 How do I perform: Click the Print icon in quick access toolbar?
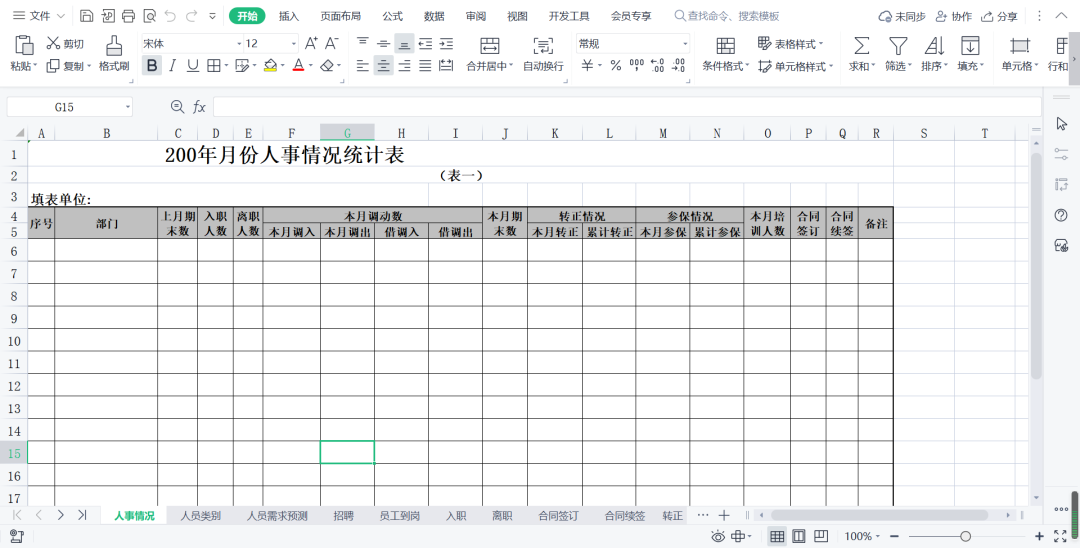point(128,16)
